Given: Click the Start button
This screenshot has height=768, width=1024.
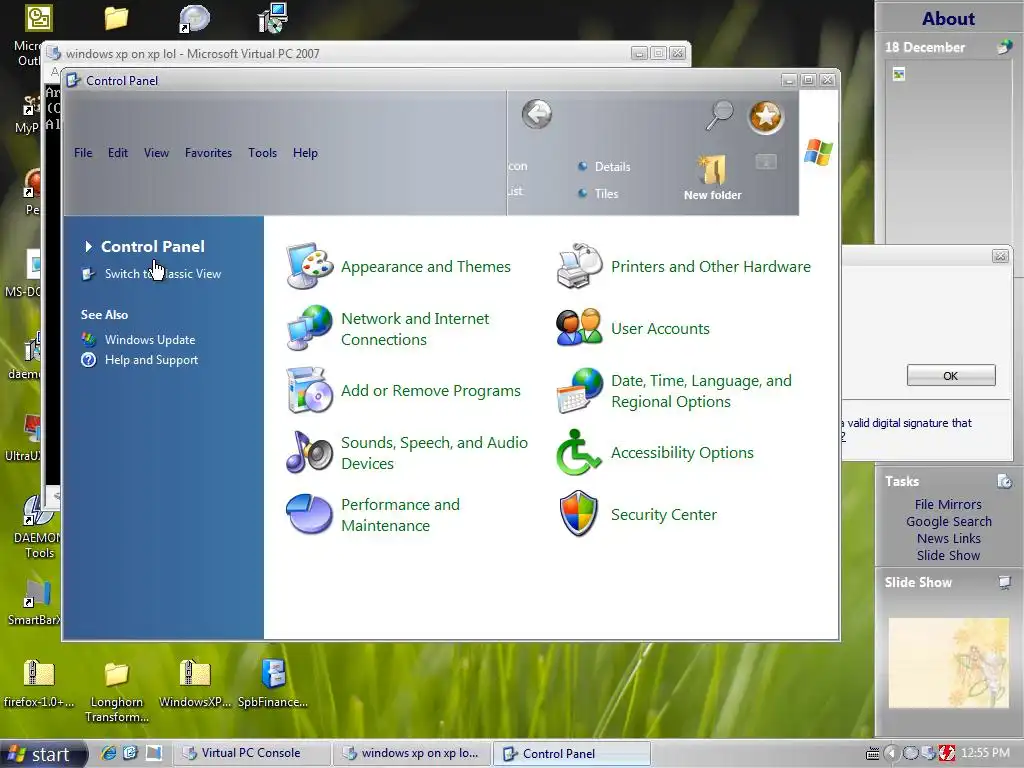Looking at the screenshot, I should [x=43, y=754].
